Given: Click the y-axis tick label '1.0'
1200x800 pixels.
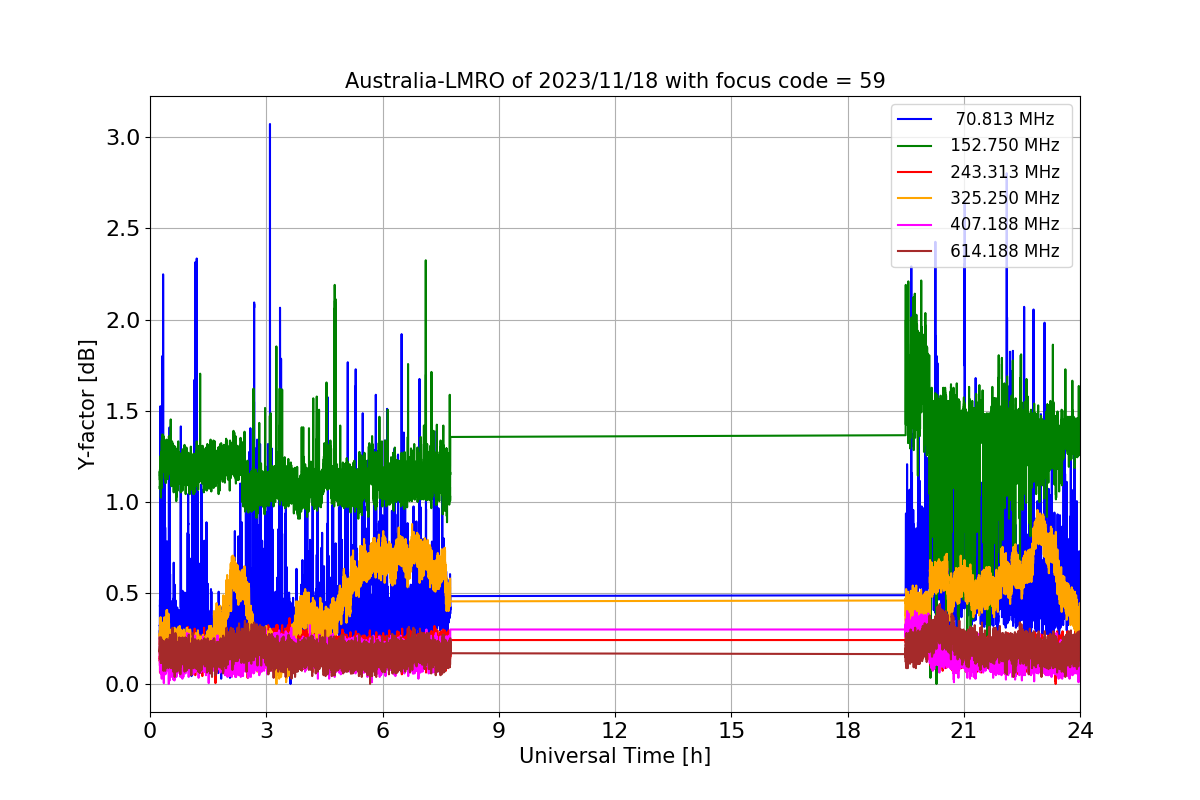Looking at the screenshot, I should [124, 503].
